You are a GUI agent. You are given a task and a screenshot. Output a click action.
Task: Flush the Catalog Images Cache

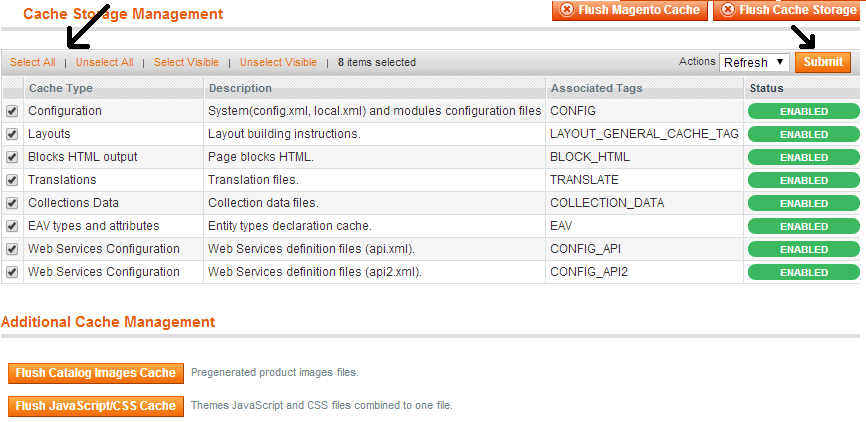pyautogui.click(x=96, y=373)
